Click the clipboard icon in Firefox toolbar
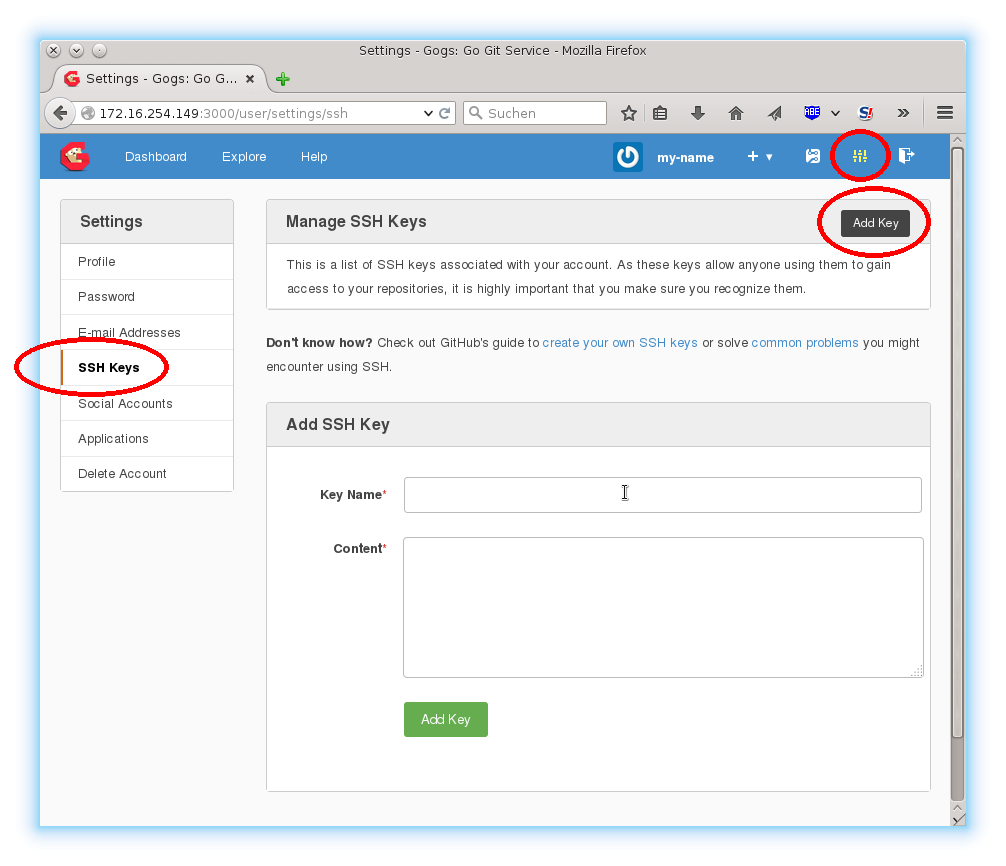The image size is (1006, 866). pos(660,112)
